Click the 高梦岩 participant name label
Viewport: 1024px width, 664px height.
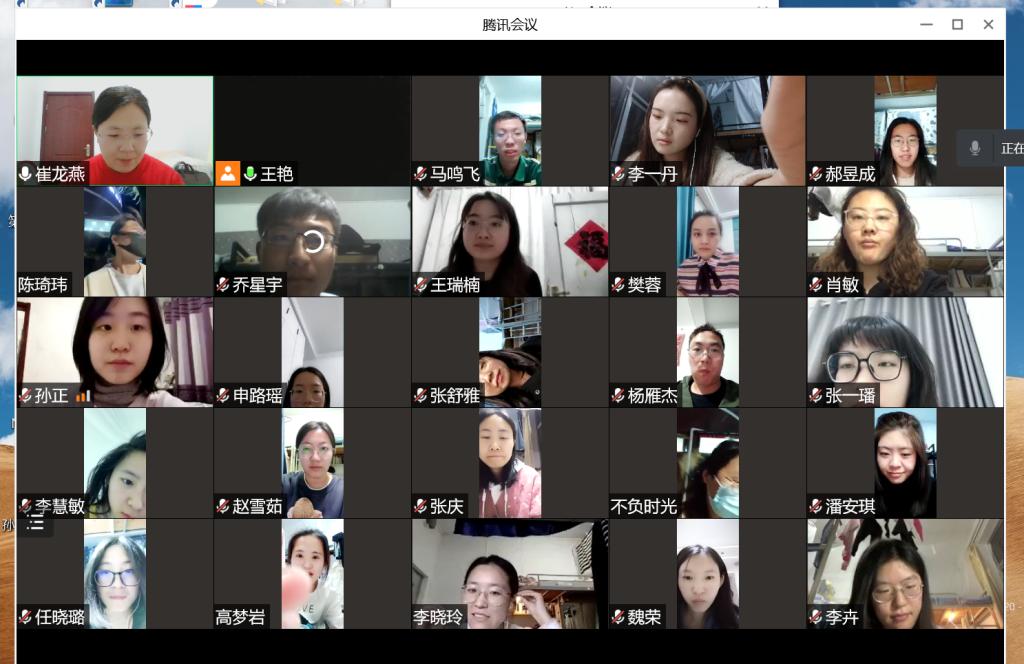241,618
